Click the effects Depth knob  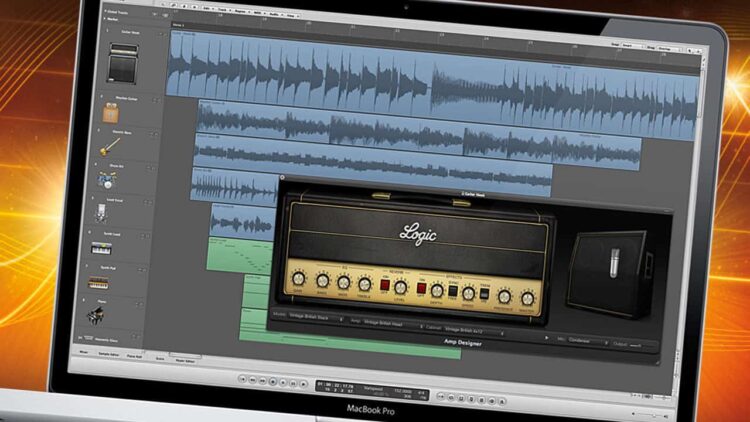437,290
